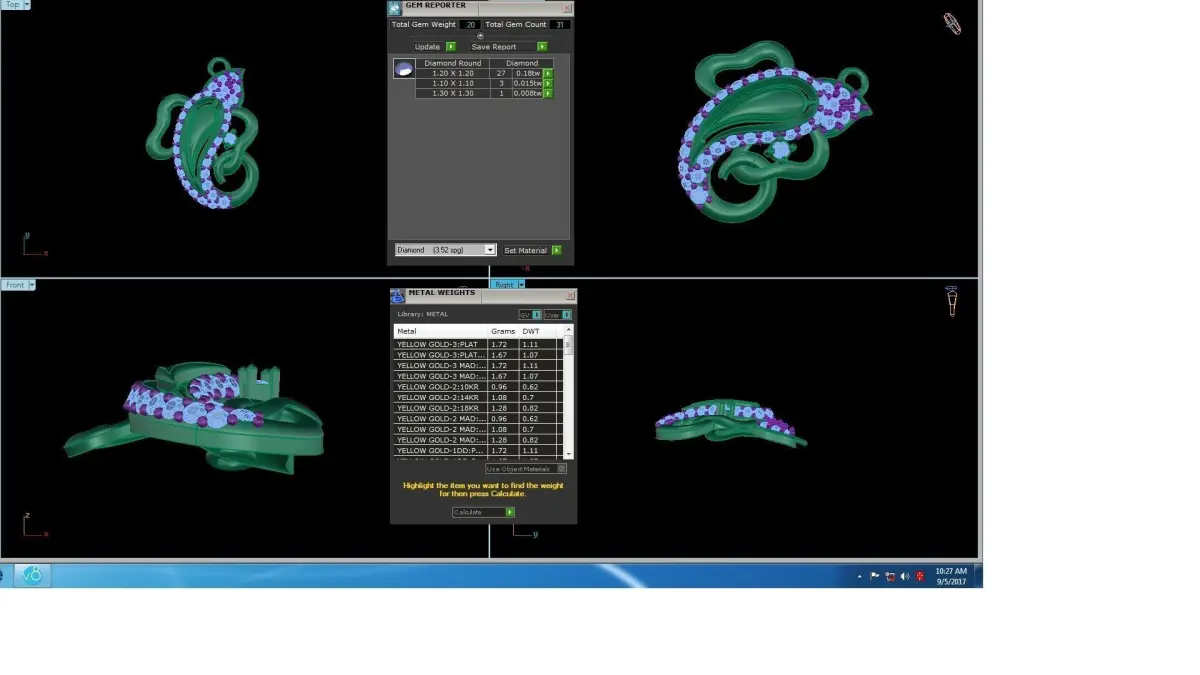Select the Top viewport label

pyautogui.click(x=12, y=5)
